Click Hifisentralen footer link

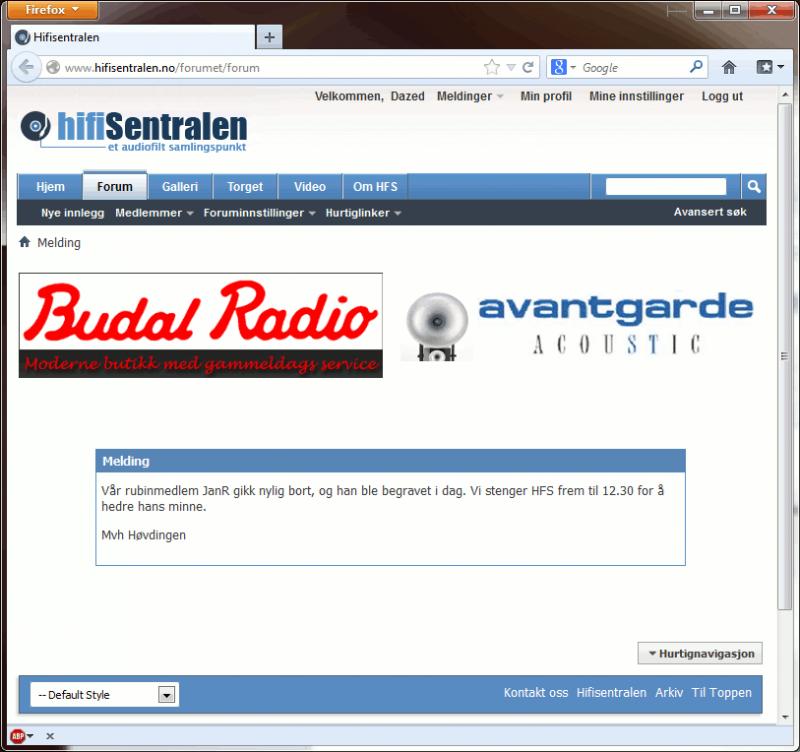click(611, 692)
